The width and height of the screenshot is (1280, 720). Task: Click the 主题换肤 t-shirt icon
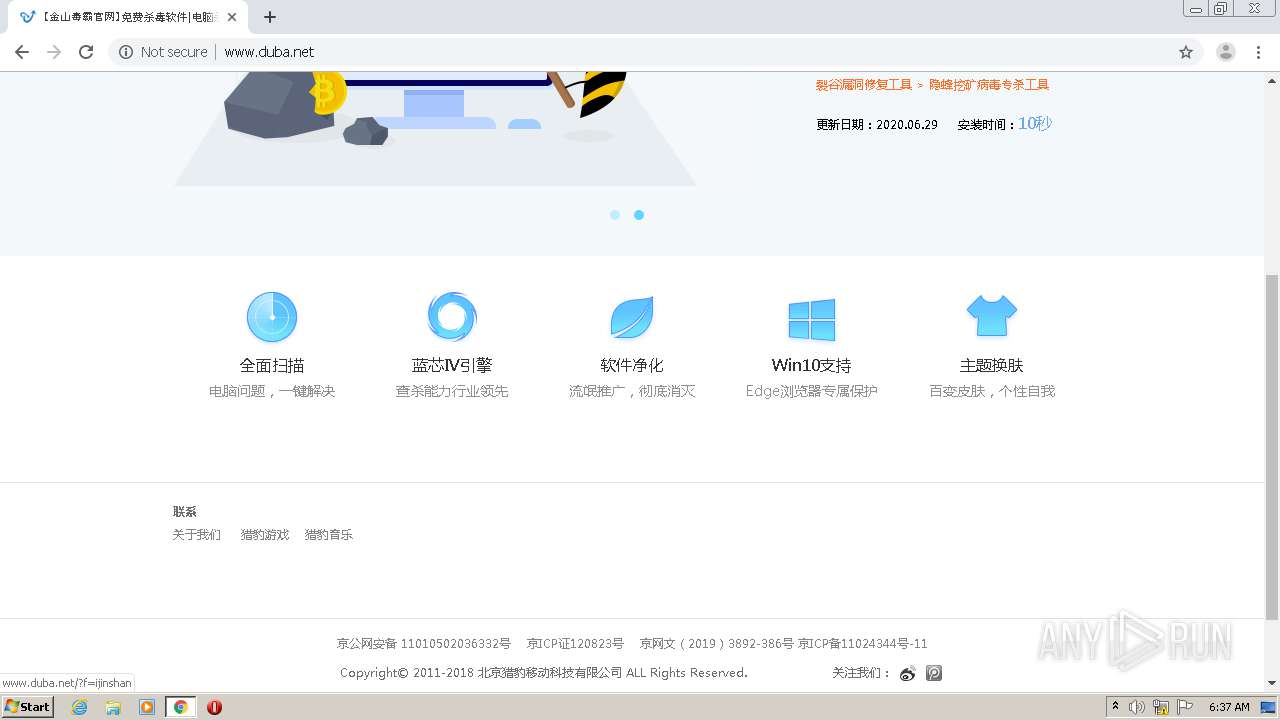click(x=992, y=316)
